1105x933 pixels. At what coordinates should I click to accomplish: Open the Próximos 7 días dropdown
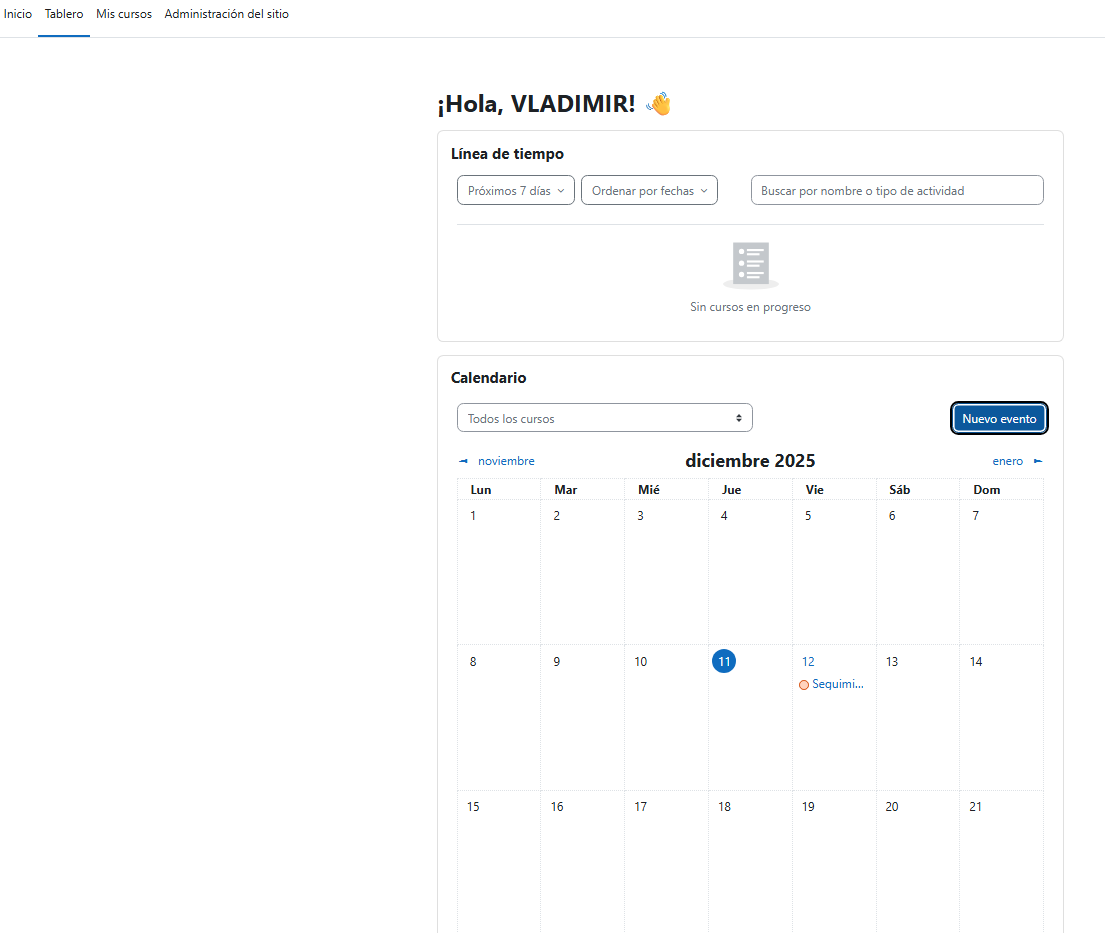516,191
